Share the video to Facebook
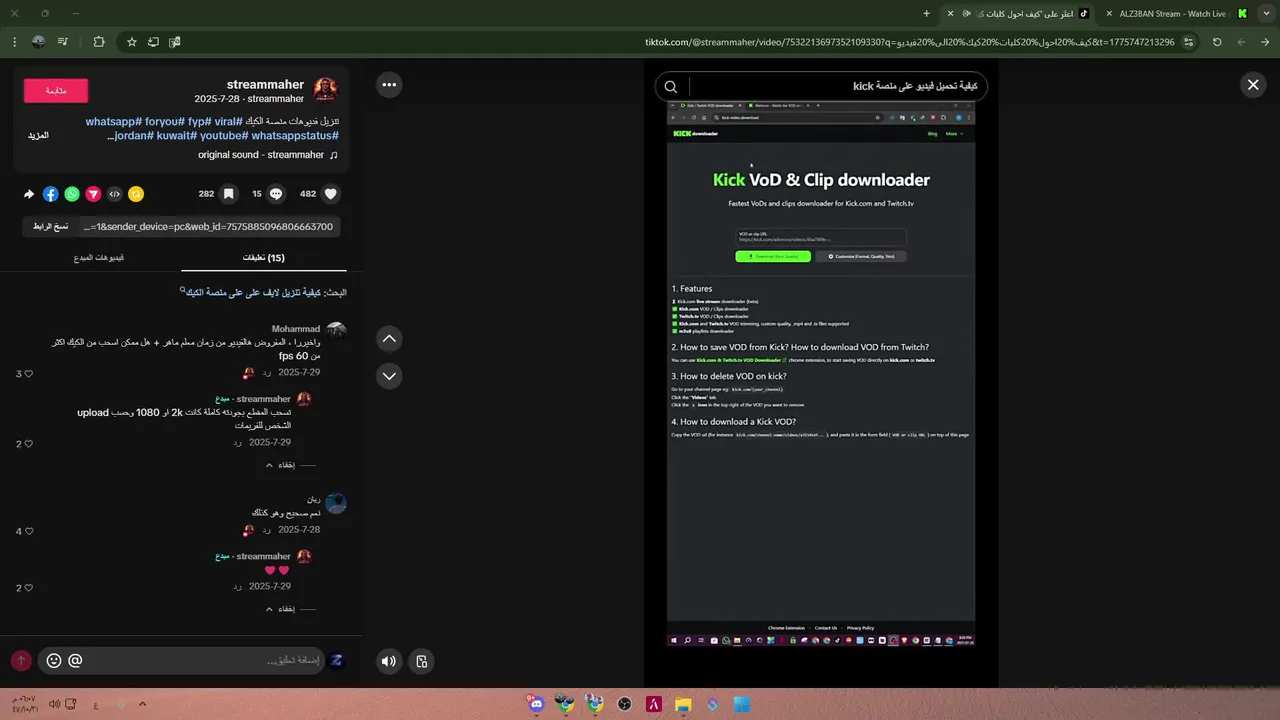Screen dimensions: 1280x720 tap(51, 194)
